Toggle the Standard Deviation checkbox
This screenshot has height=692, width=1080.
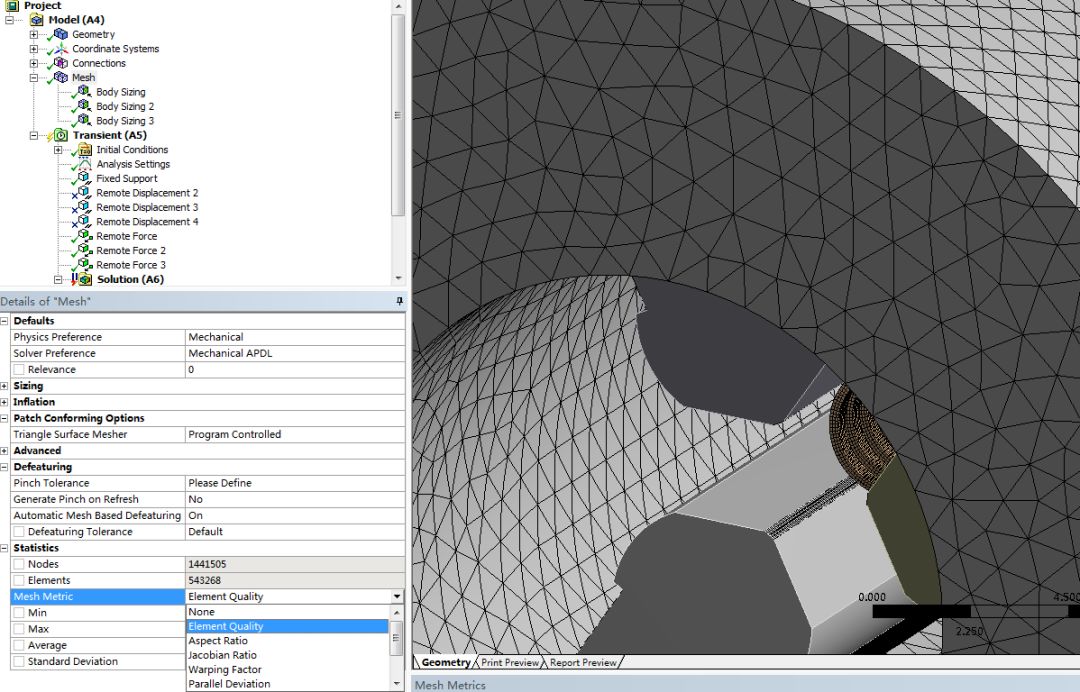click(19, 662)
